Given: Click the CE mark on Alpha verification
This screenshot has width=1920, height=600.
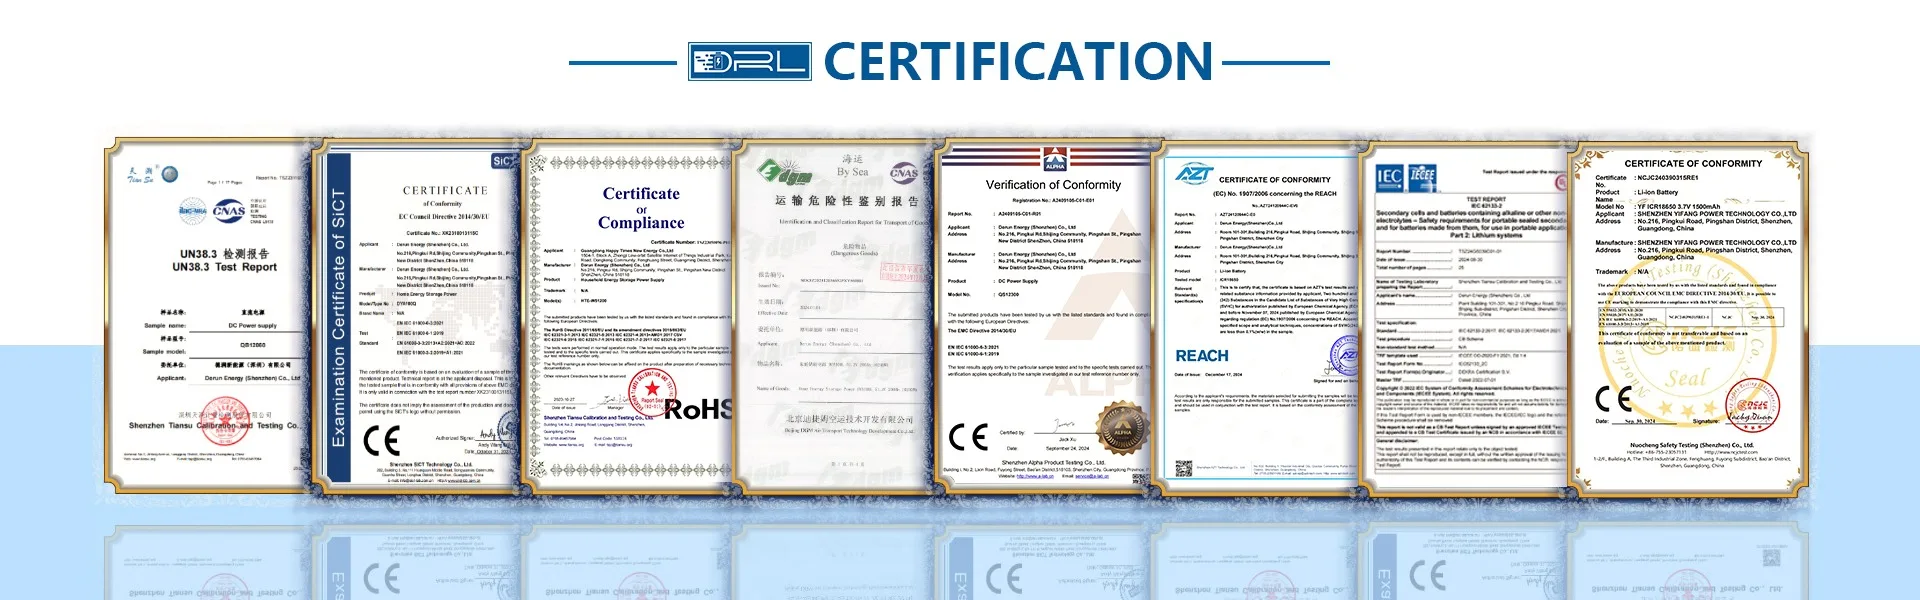Looking at the screenshot, I should click(x=967, y=437).
